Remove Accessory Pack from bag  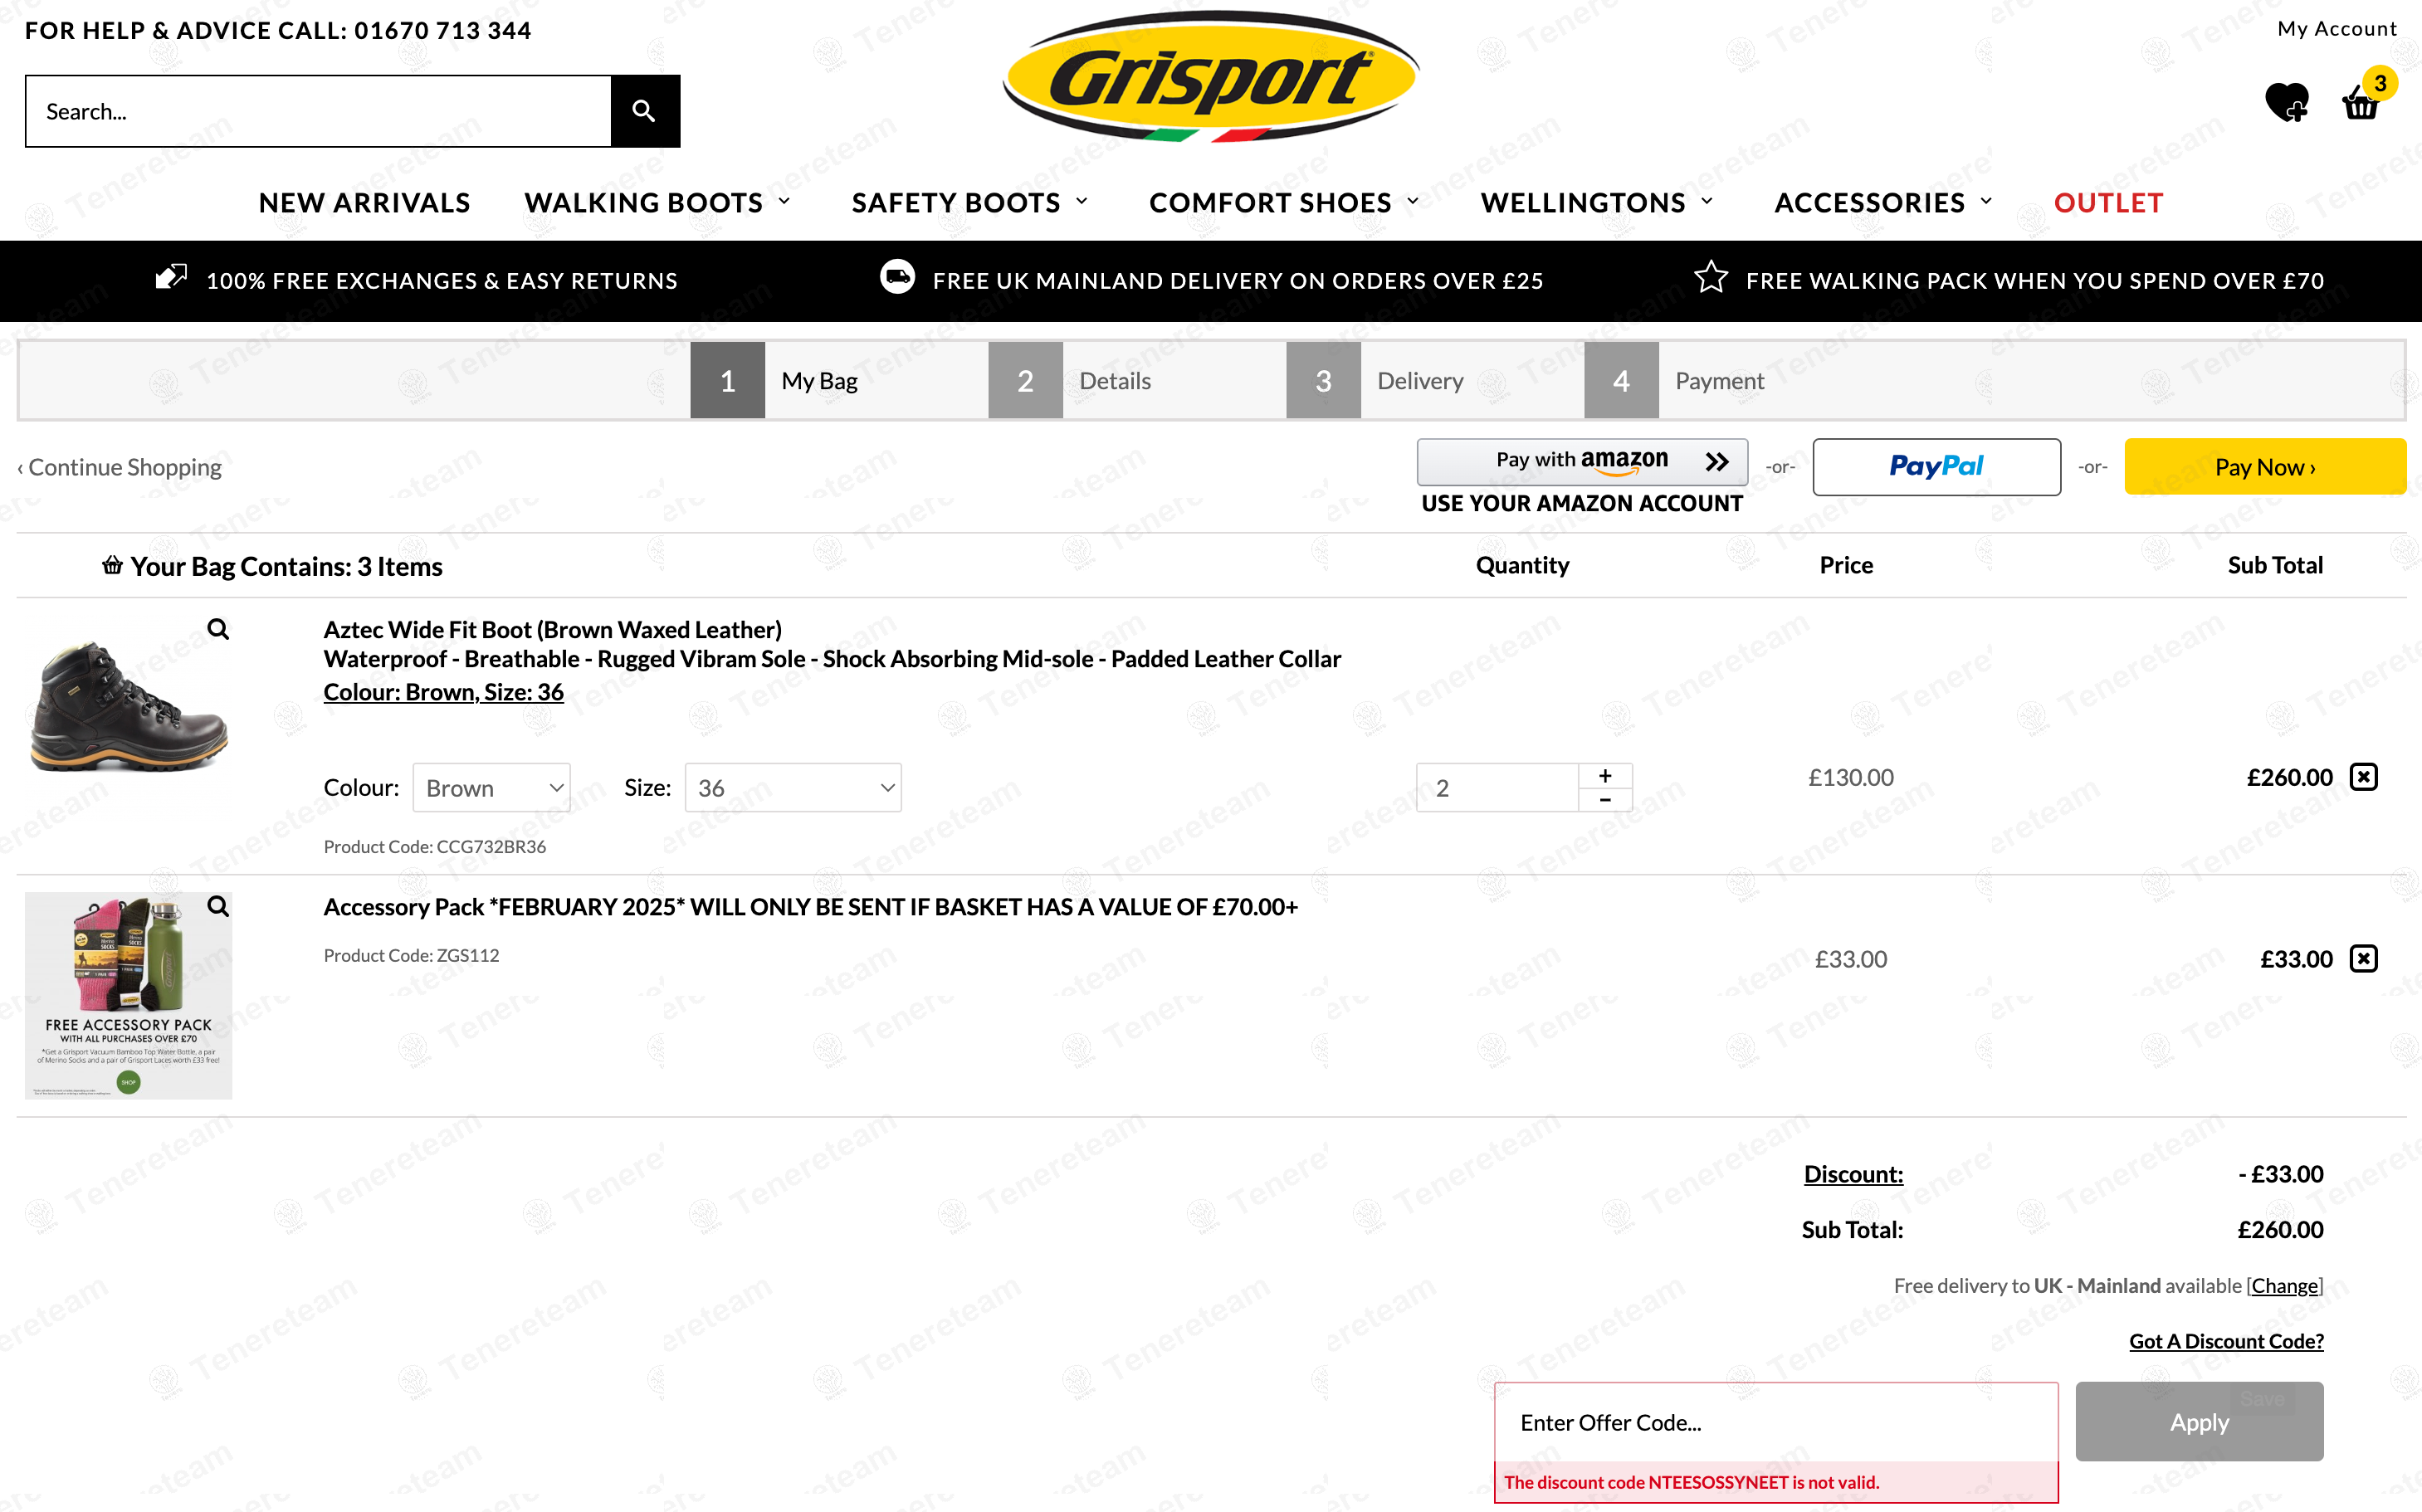click(2363, 959)
